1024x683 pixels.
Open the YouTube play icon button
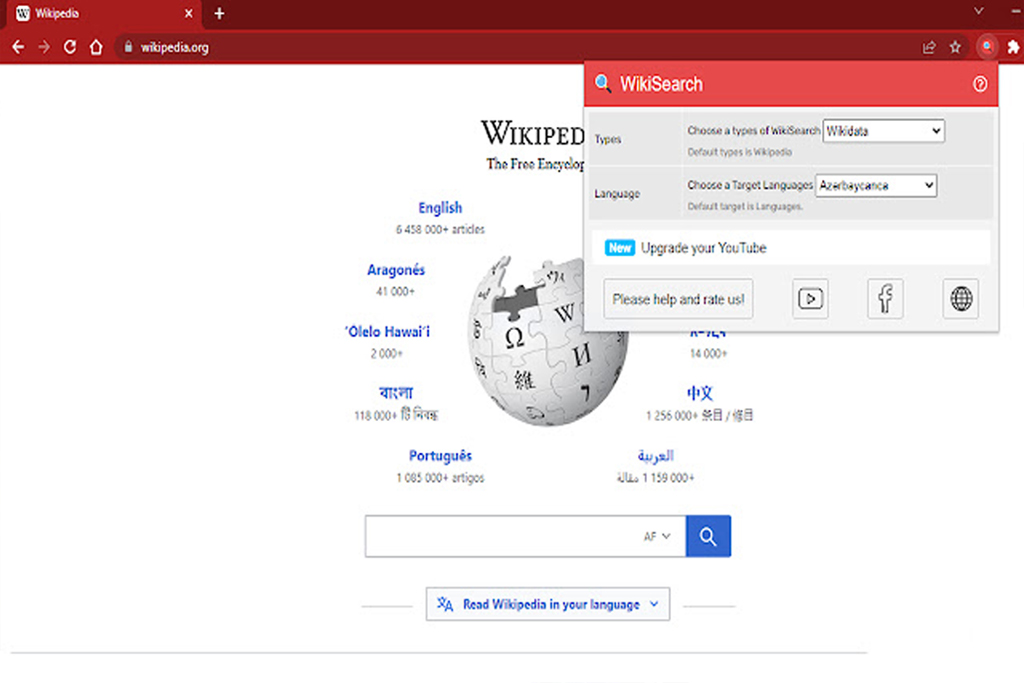(x=810, y=299)
